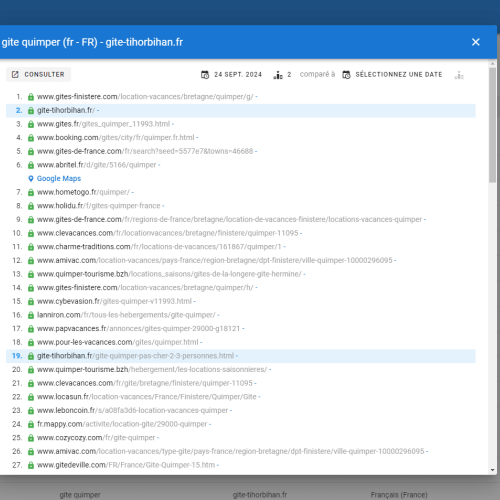500x500 pixels.
Task: Click the Google Maps pin icon
Action: (x=31, y=179)
